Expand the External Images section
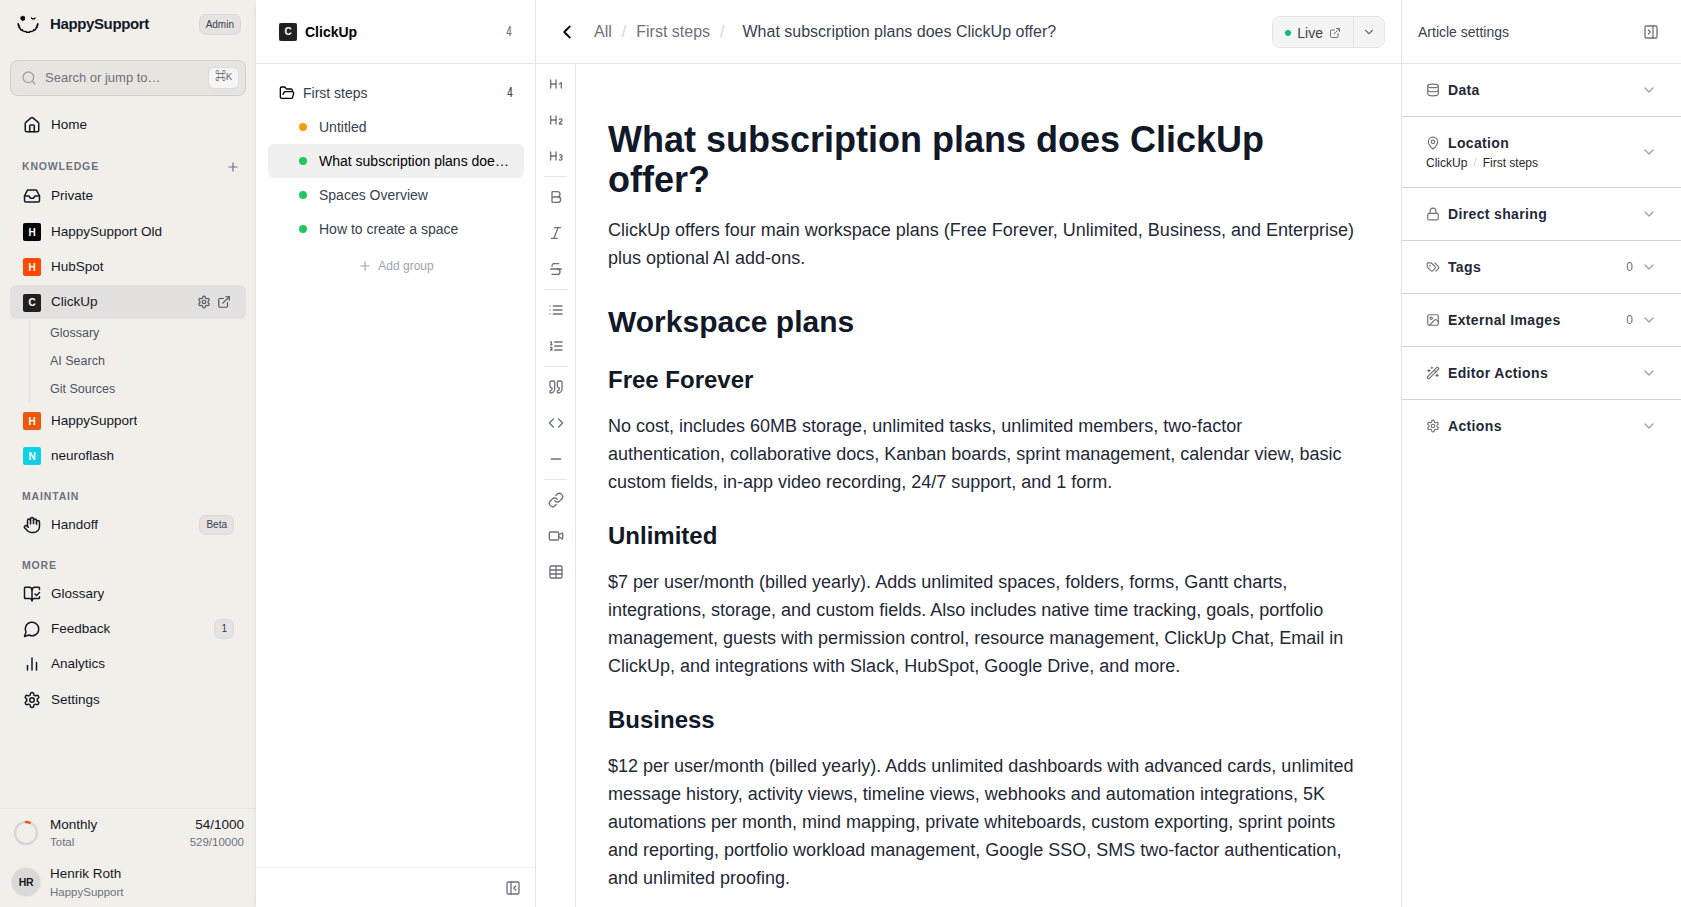This screenshot has height=907, width=1681. click(x=1541, y=320)
